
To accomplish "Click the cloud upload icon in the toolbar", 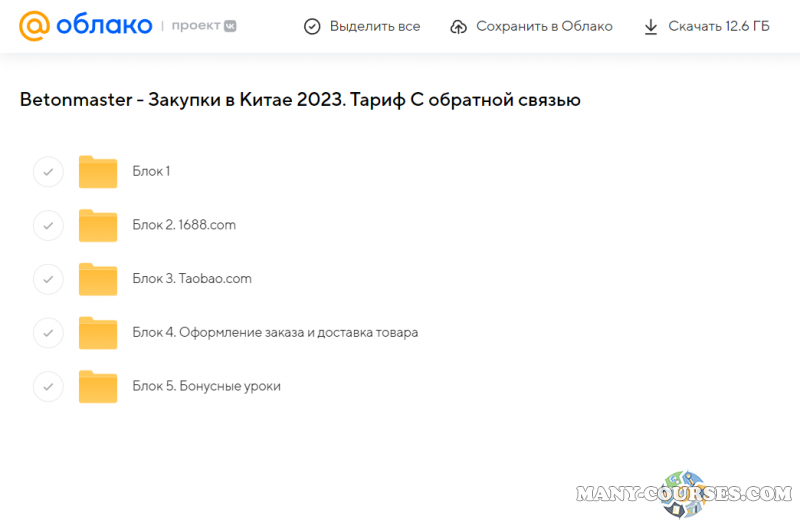I will 459,27.
